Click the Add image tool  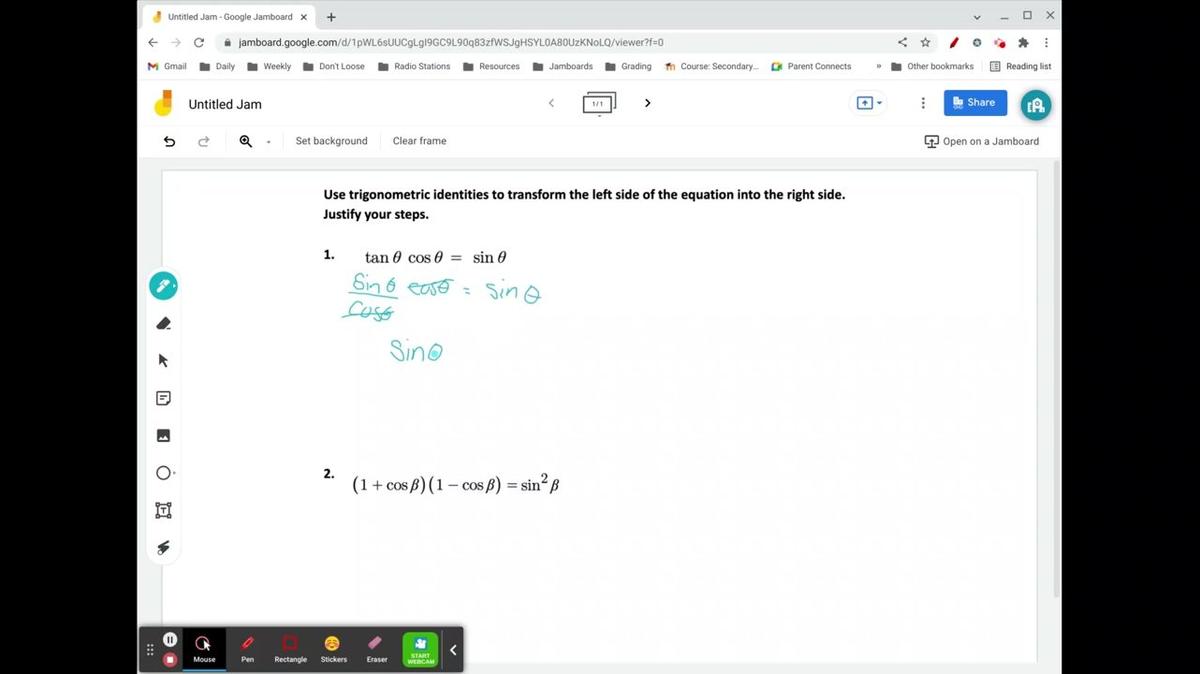[x=164, y=435]
